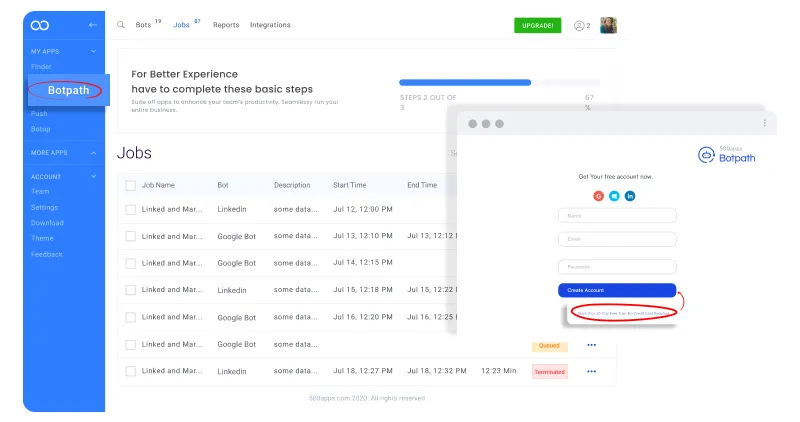Open Botup app in the sidebar
Image resolution: width=800 pixels, height=422 pixels.
point(40,129)
